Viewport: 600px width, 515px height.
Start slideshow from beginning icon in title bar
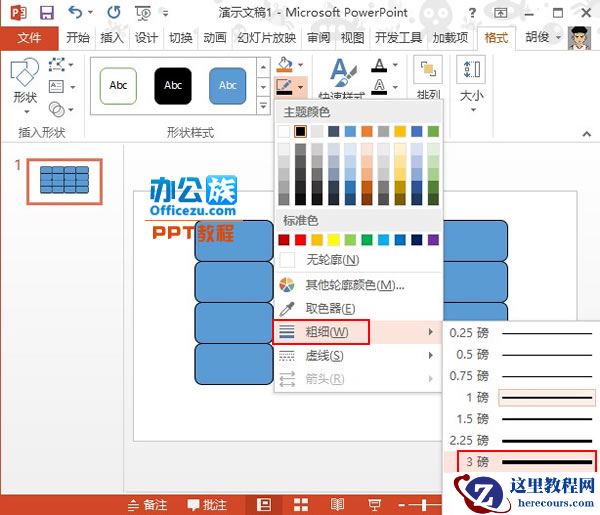(x=143, y=13)
